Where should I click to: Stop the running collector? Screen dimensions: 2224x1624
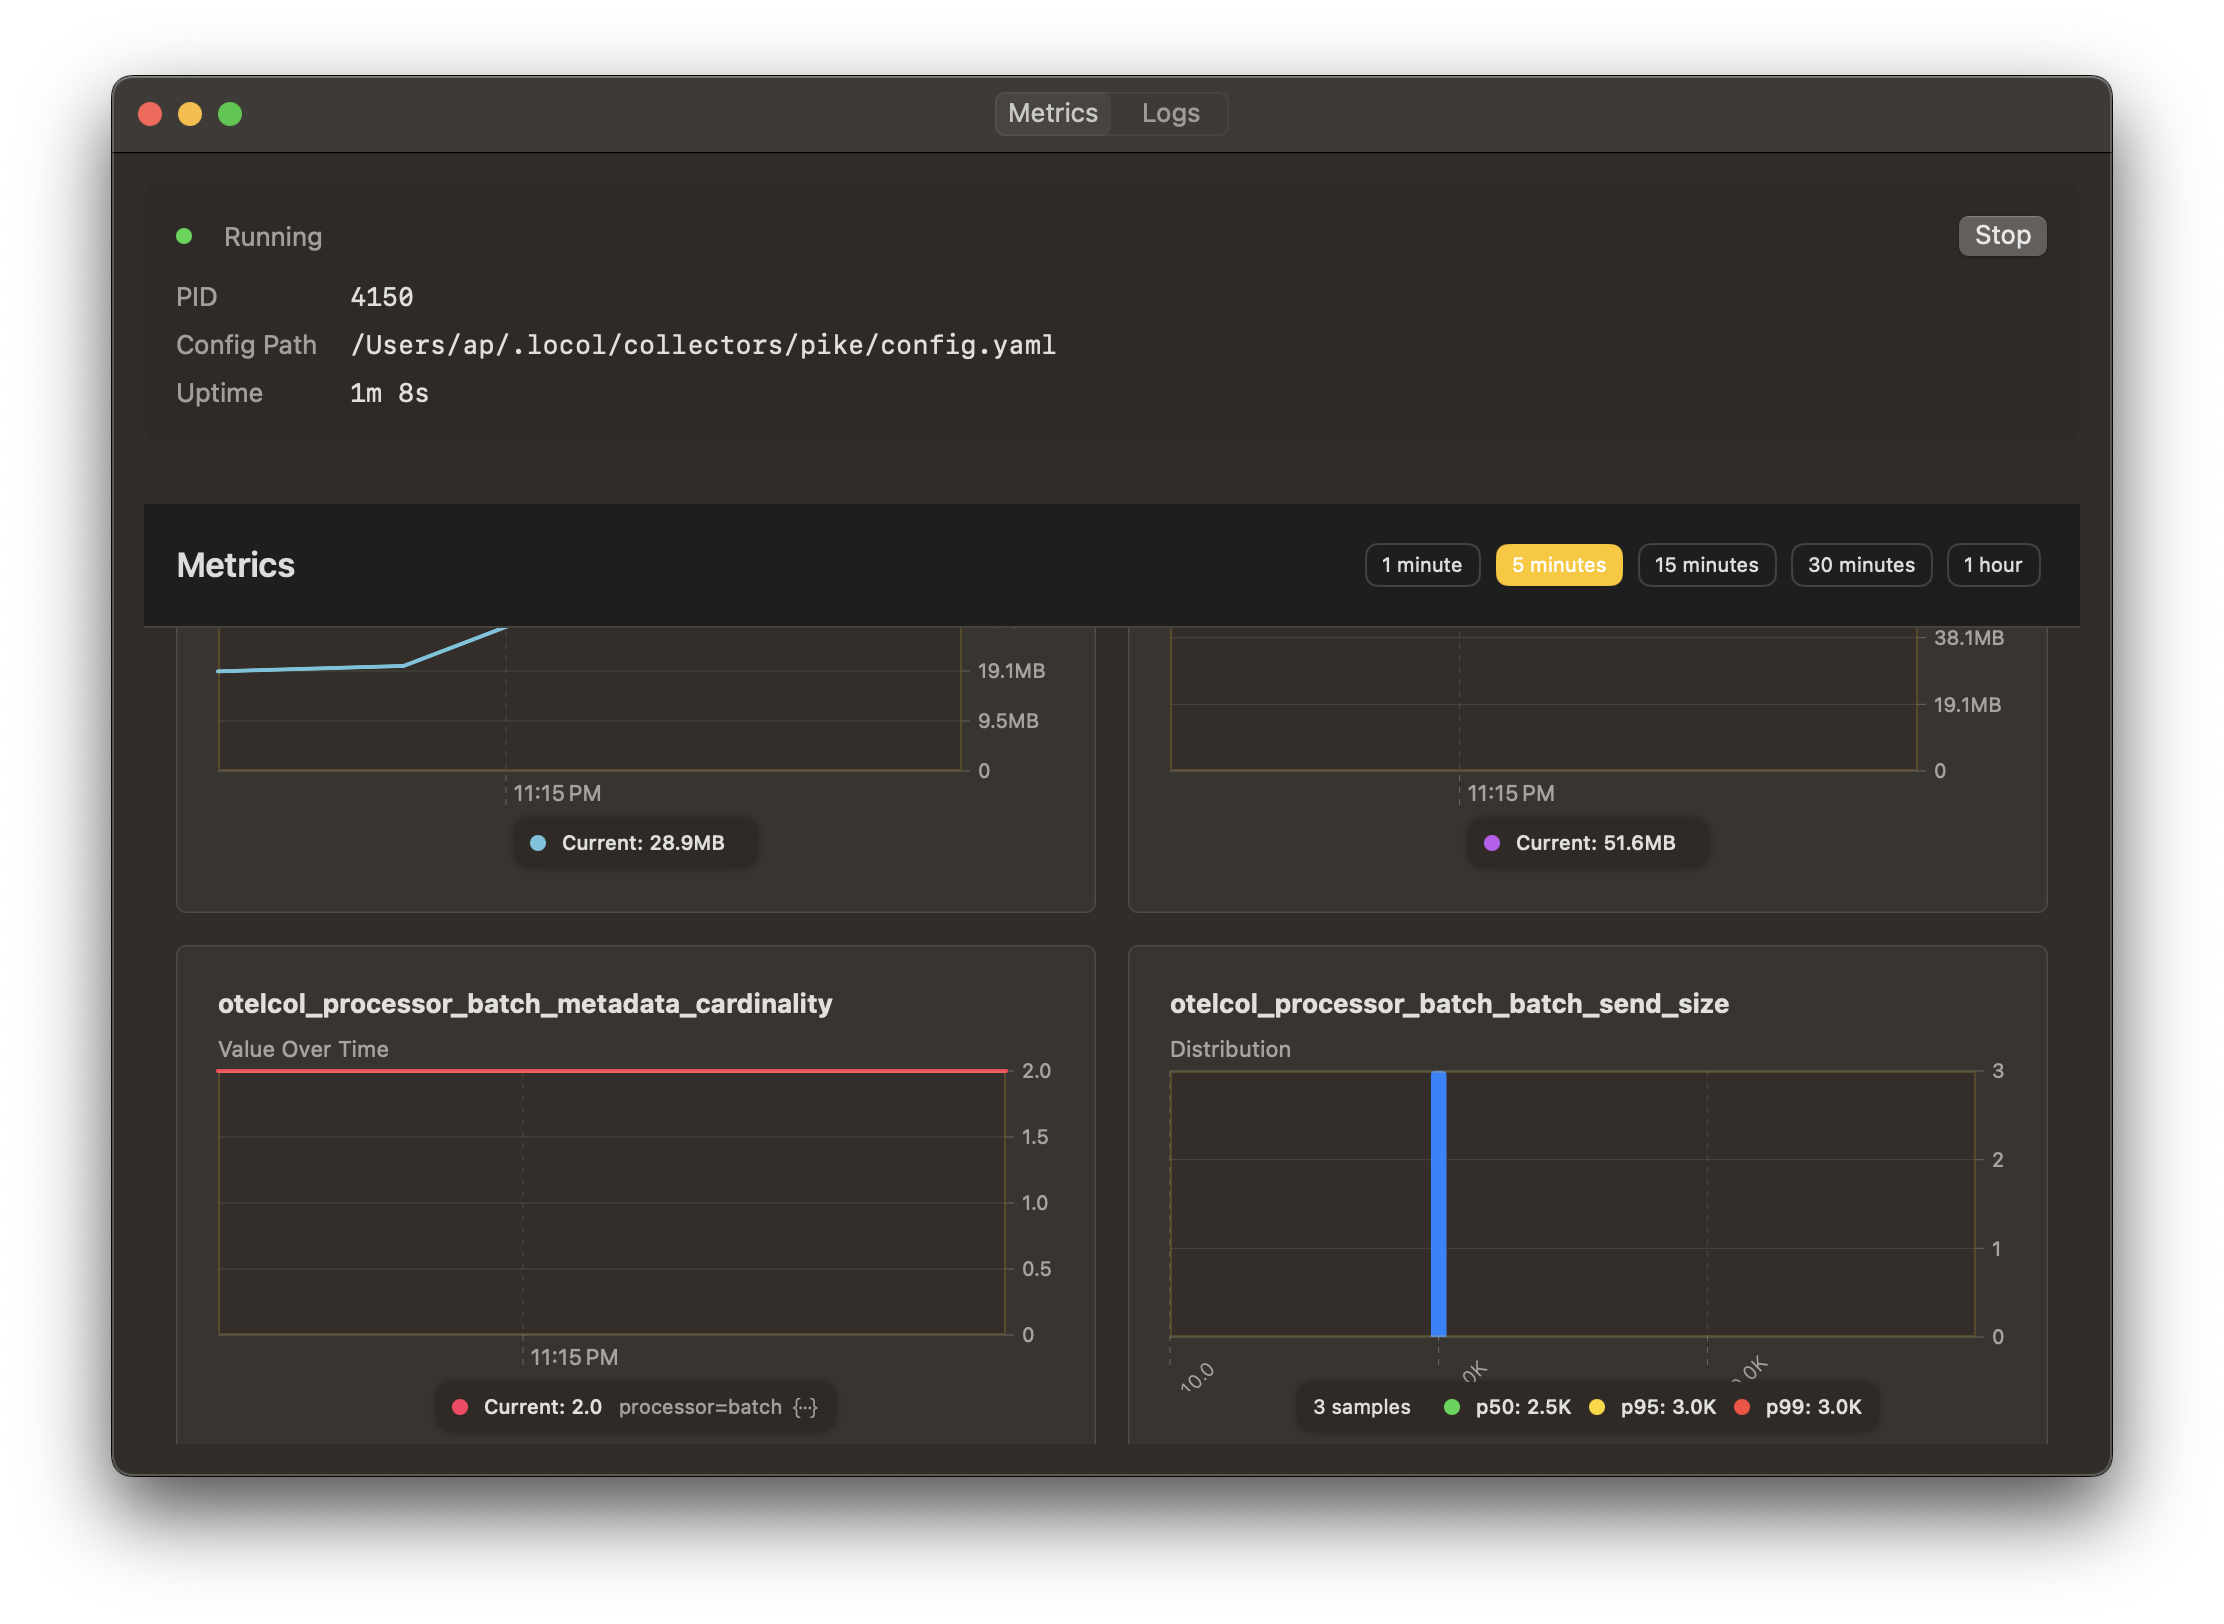2002,235
